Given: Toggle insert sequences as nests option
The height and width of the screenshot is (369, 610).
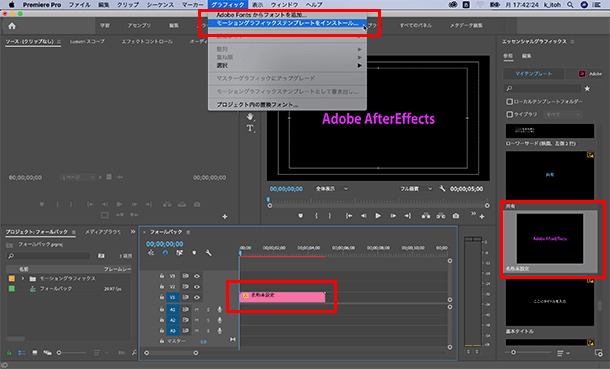Looking at the screenshot, I should (x=151, y=253).
